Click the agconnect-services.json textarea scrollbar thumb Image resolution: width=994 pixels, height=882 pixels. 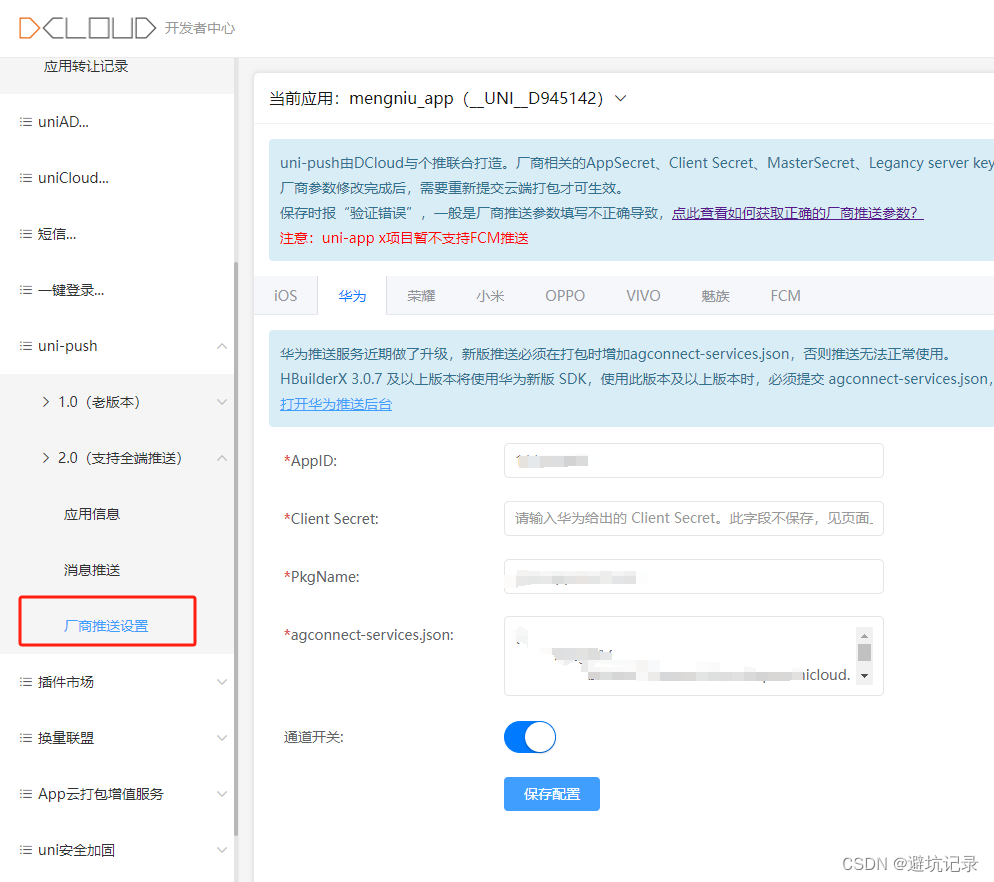click(x=864, y=652)
